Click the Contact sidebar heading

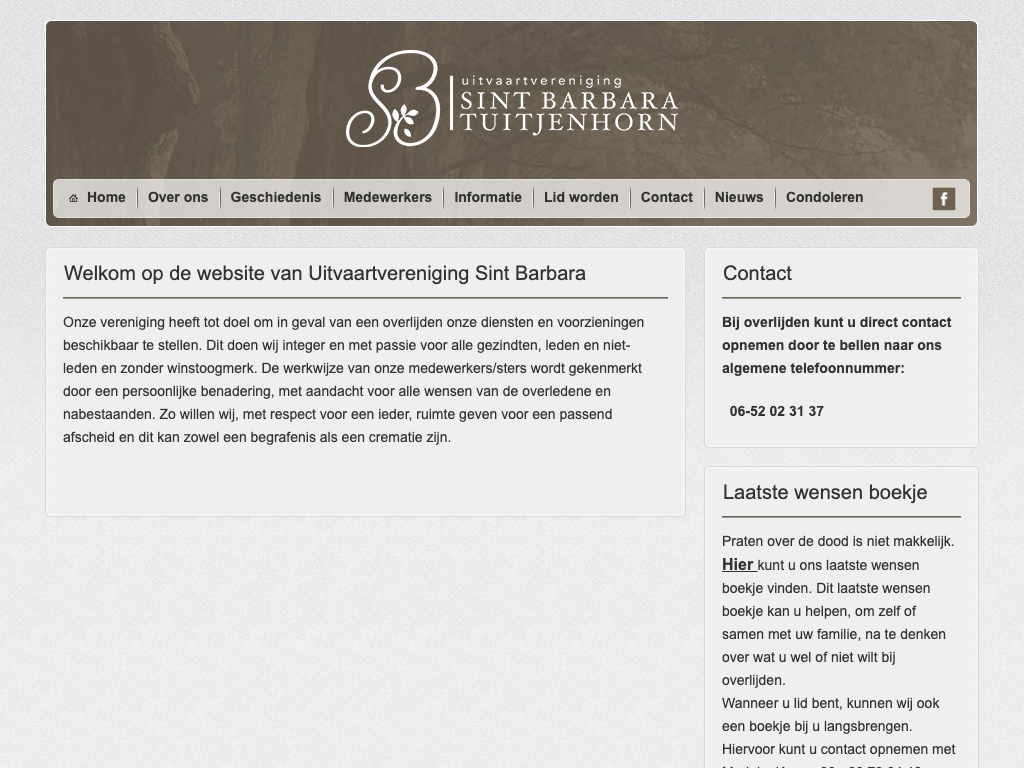757,273
